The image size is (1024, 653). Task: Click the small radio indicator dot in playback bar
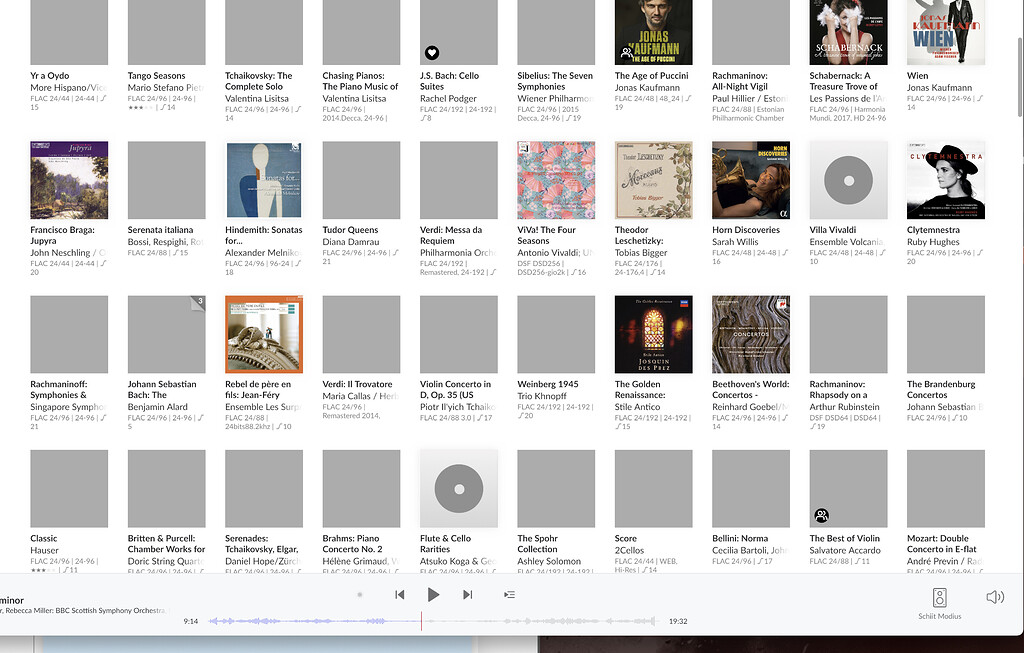pyautogui.click(x=359, y=594)
